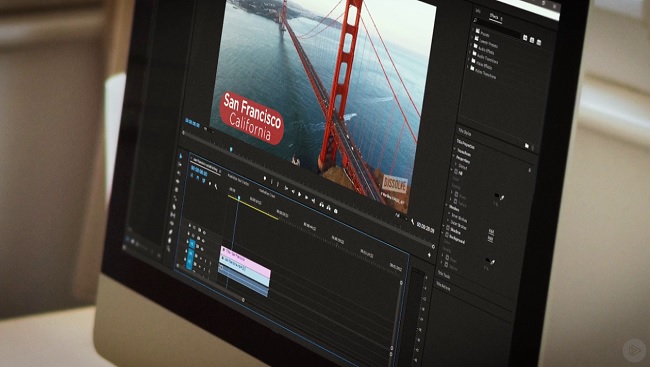Switch to the Info tab

click(478, 11)
